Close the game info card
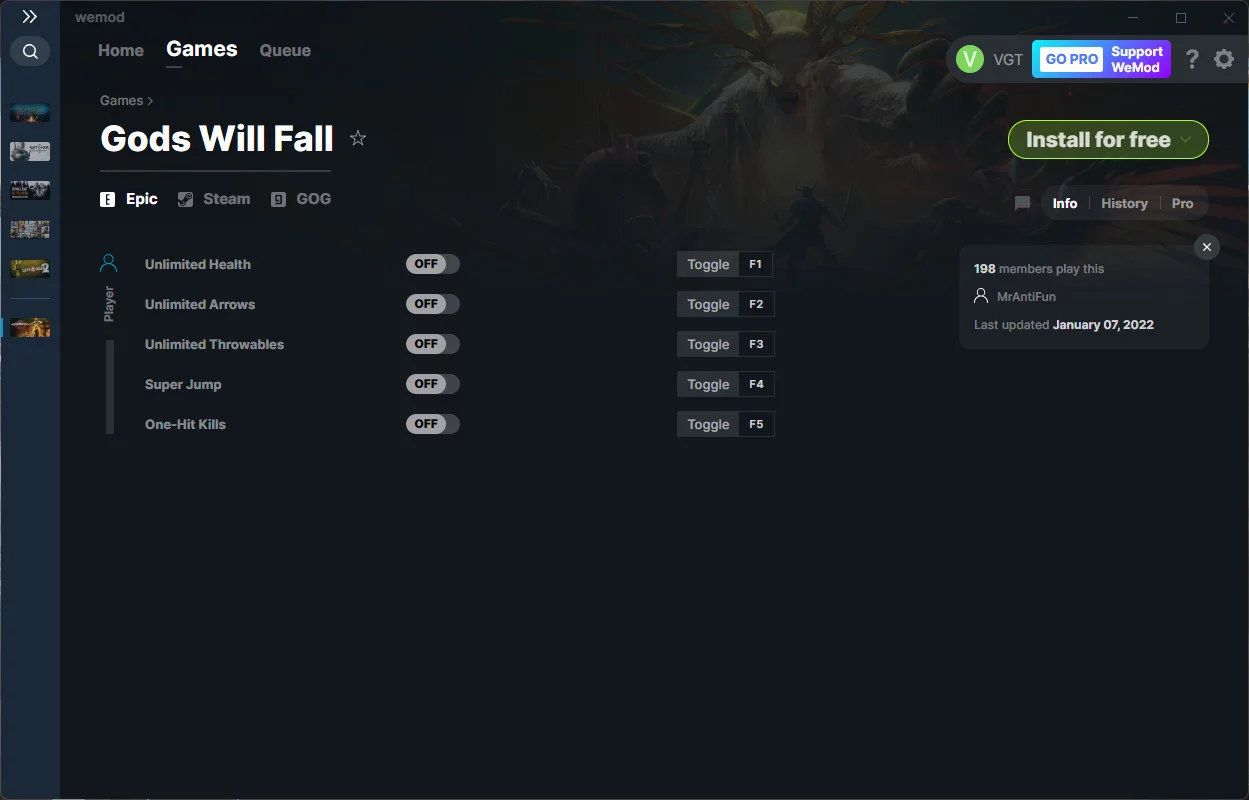1249x800 pixels. click(x=1207, y=247)
